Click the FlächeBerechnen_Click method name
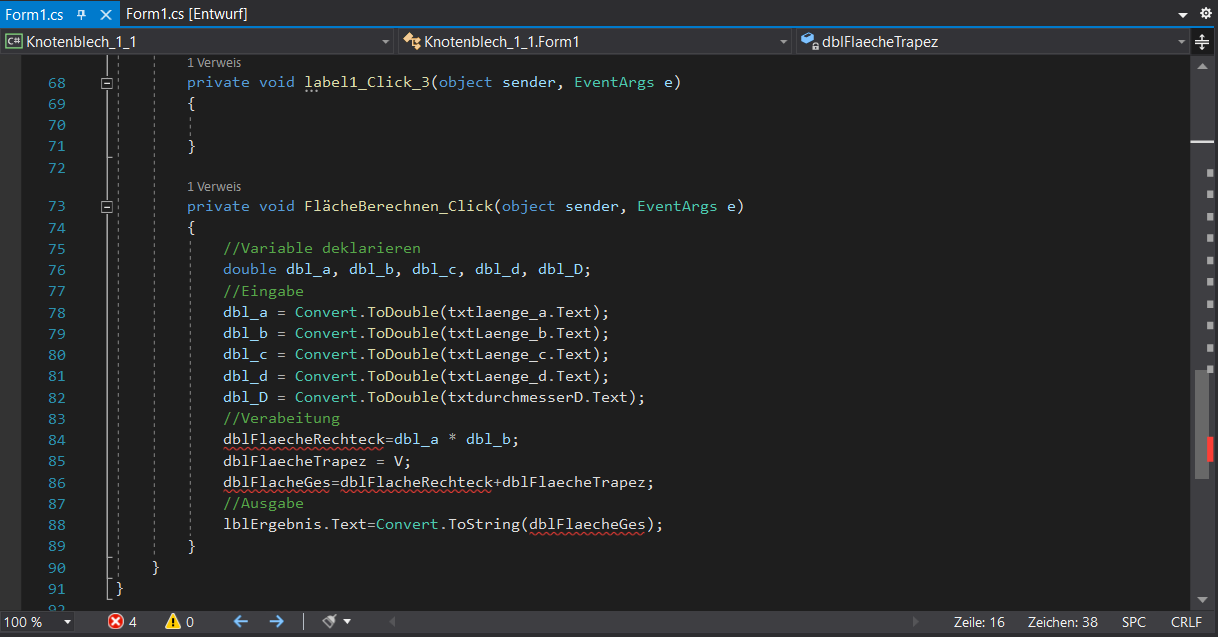The image size is (1218, 637). point(399,207)
